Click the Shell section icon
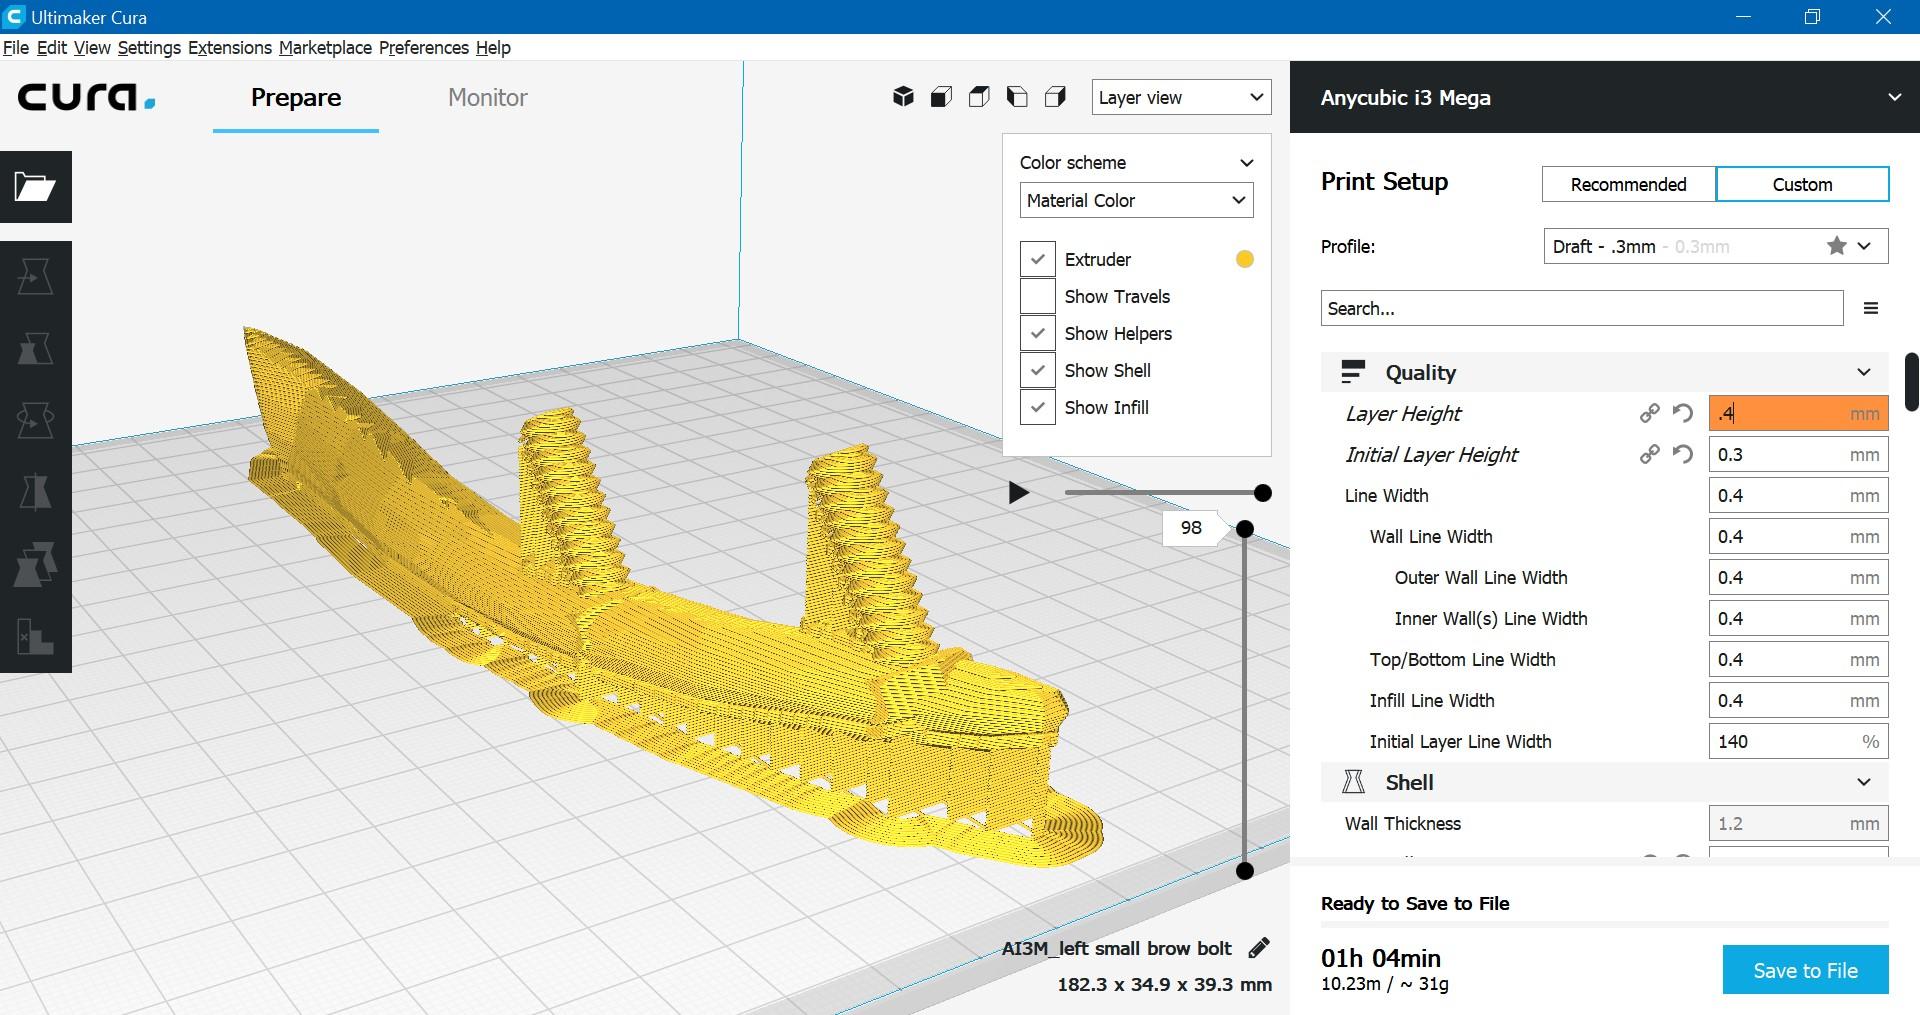The image size is (1920, 1015). click(1353, 782)
